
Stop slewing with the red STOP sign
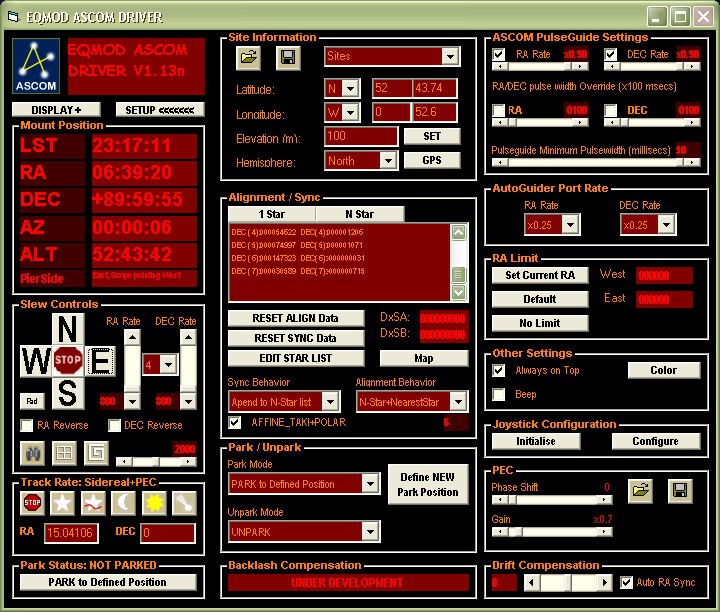pos(68,360)
